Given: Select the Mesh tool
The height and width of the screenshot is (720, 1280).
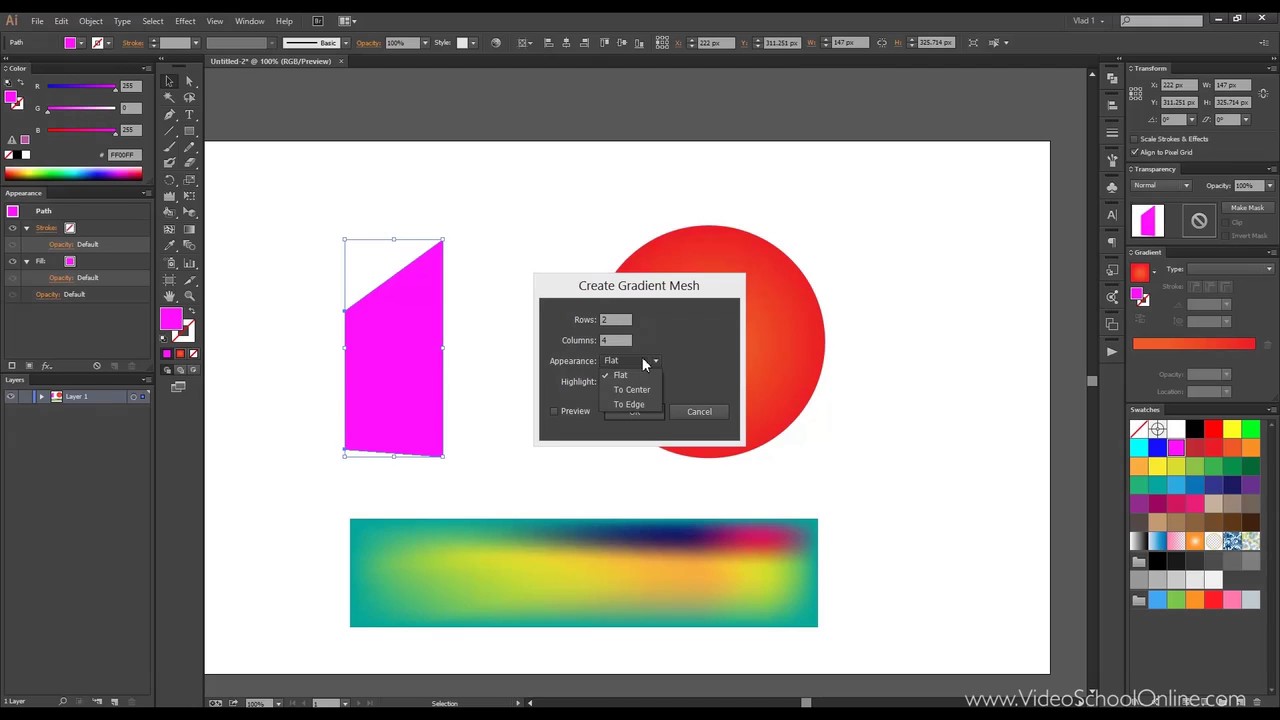Looking at the screenshot, I should pos(169,229).
